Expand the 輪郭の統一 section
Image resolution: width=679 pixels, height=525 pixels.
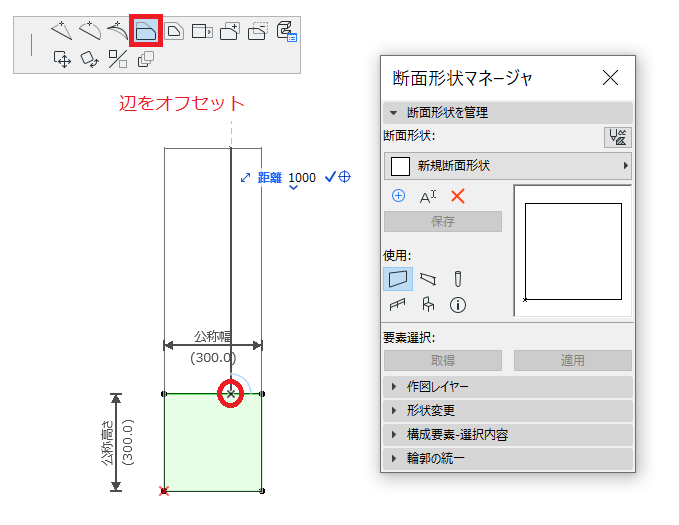508,458
